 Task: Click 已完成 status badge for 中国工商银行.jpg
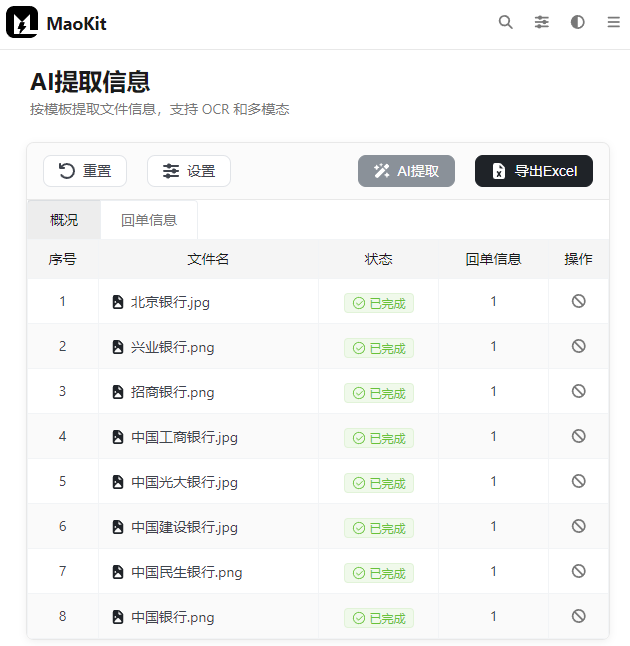pos(379,438)
